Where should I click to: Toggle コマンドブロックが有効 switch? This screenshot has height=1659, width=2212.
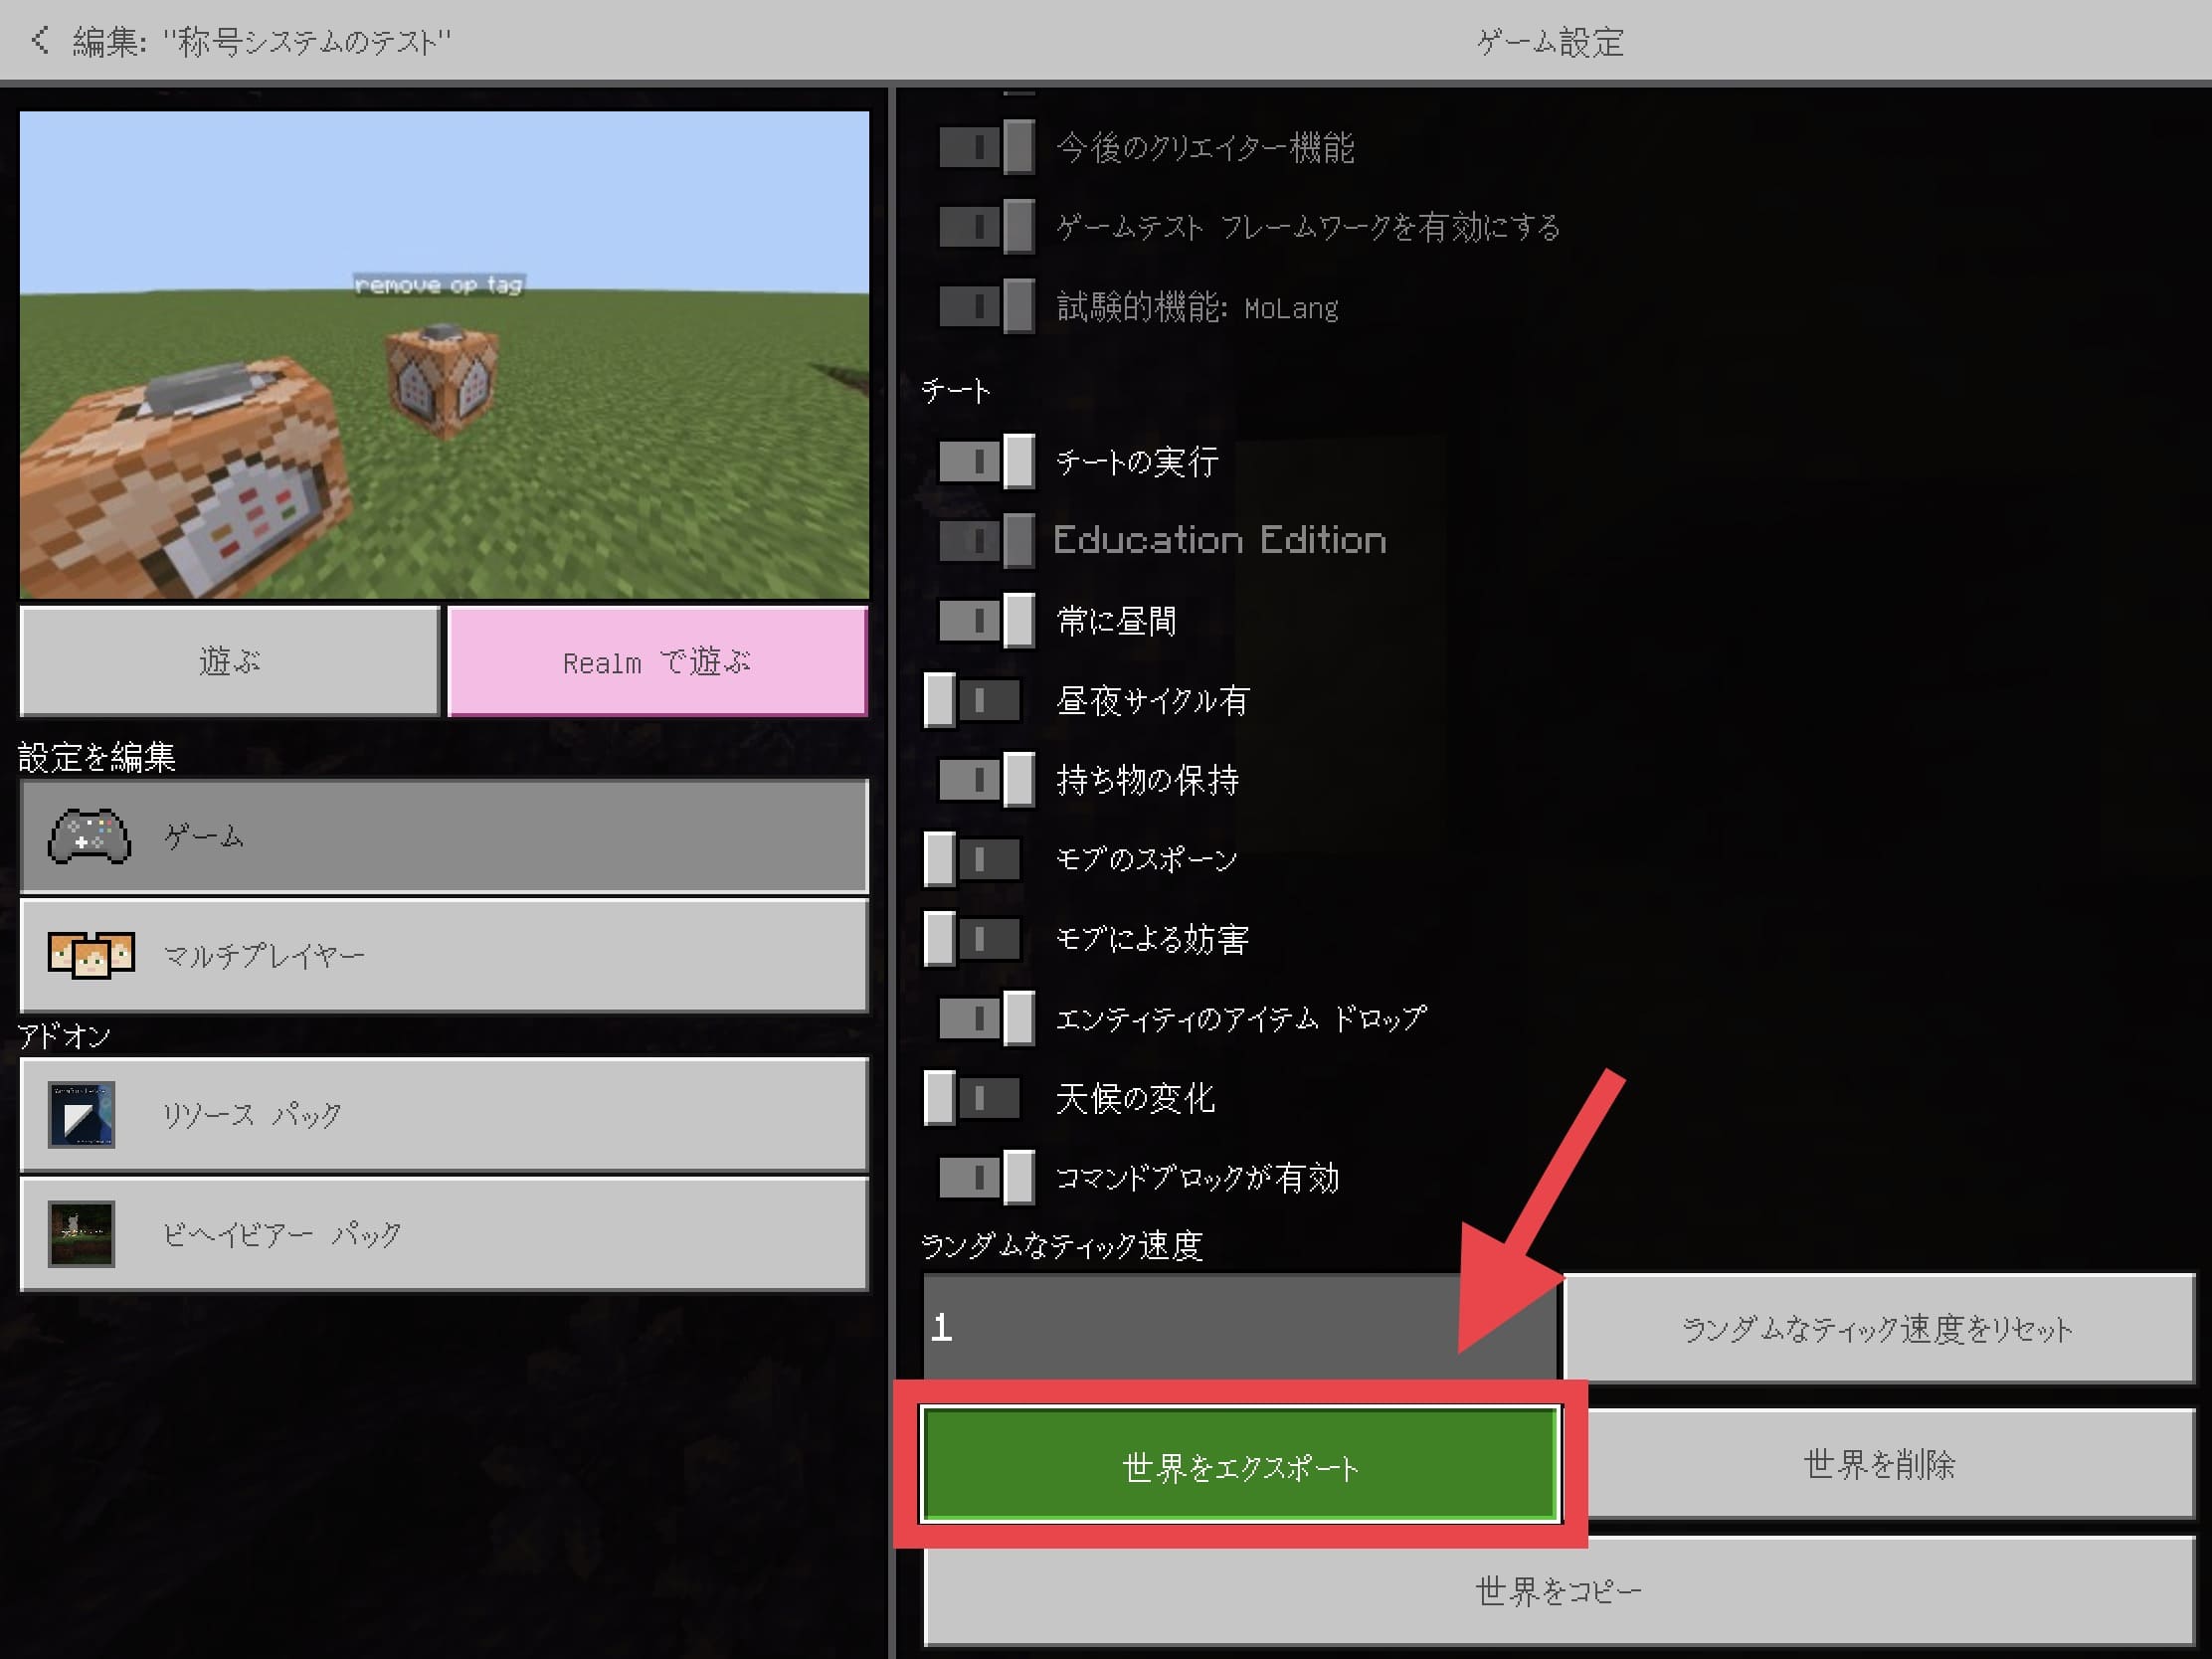[986, 1177]
